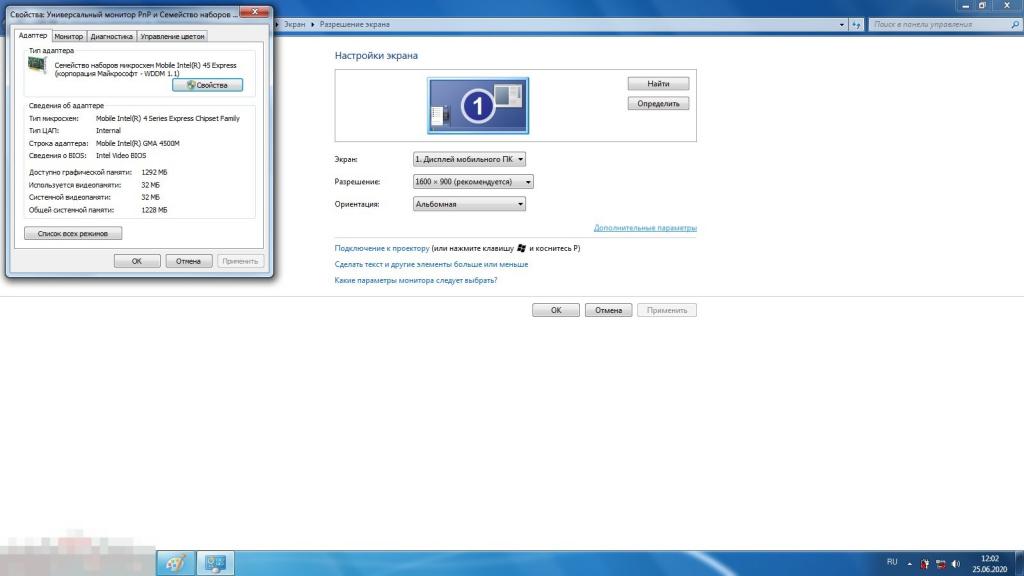Viewport: 1024px width, 576px height.
Task: Click the Найти button
Action: point(658,84)
